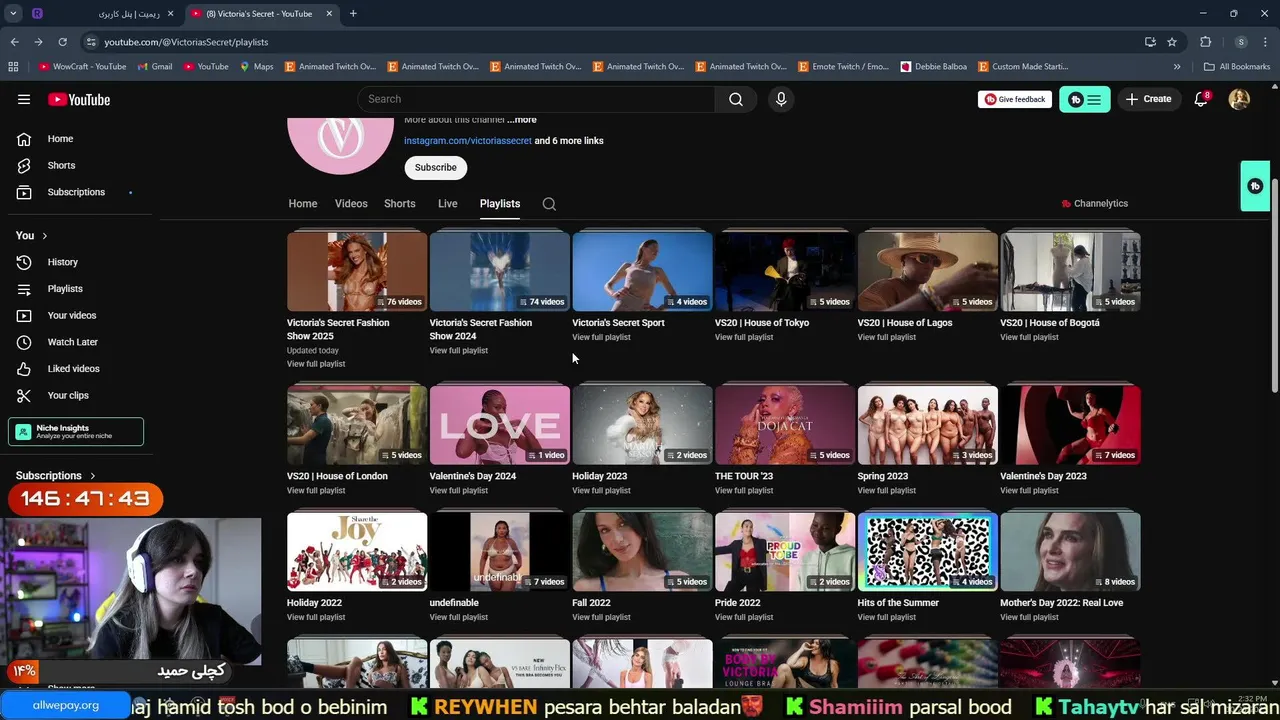This screenshot has height=720, width=1280.
Task: Open All Bookmarks folder
Action: tap(1237, 67)
